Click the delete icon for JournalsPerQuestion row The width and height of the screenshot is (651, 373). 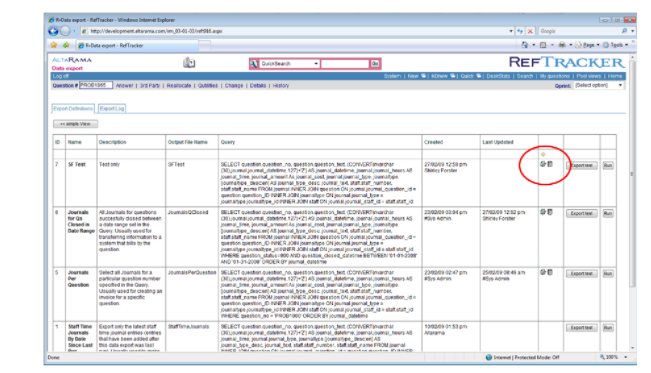tap(550, 272)
